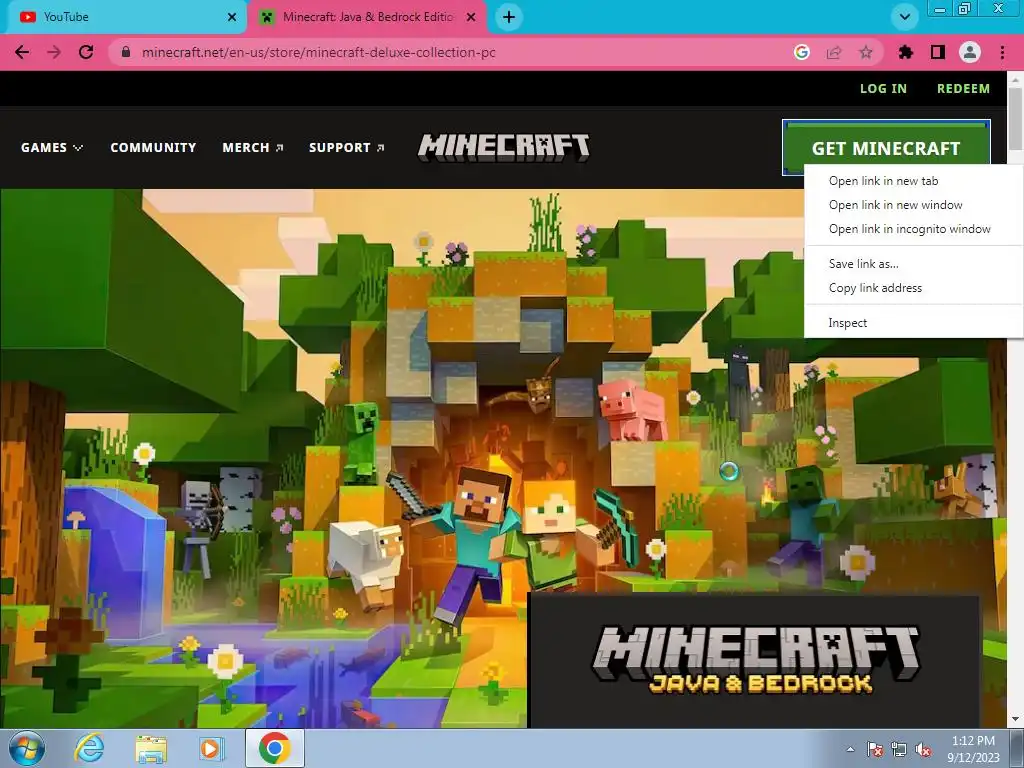Click the LOG IN link
1024x768 pixels.
tap(883, 88)
